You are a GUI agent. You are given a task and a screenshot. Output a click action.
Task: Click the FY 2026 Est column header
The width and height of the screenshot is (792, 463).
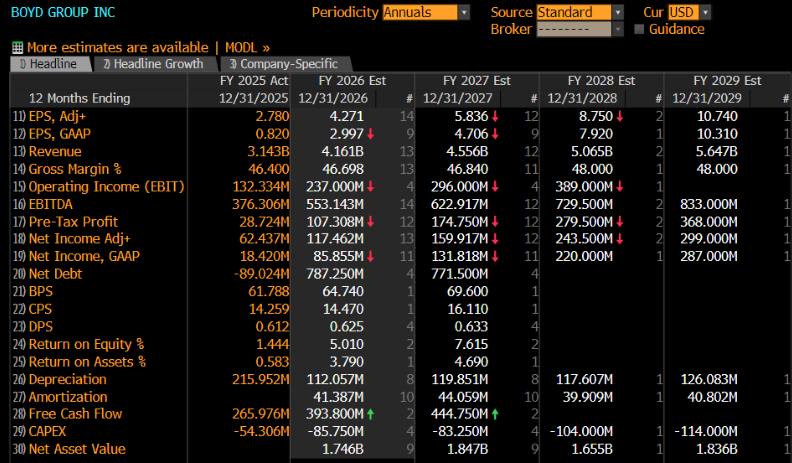352,81
